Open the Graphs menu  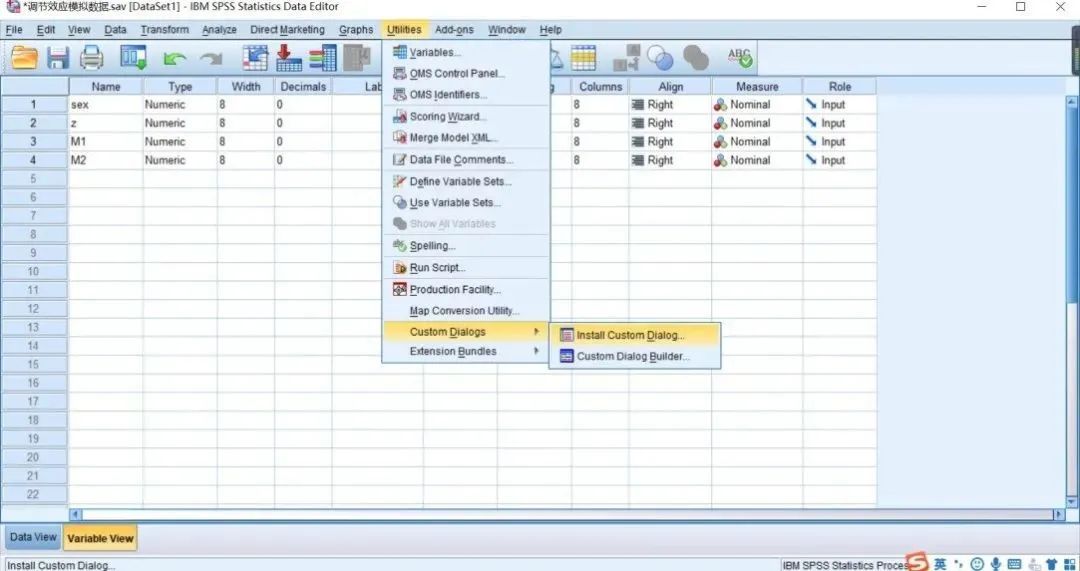click(355, 30)
